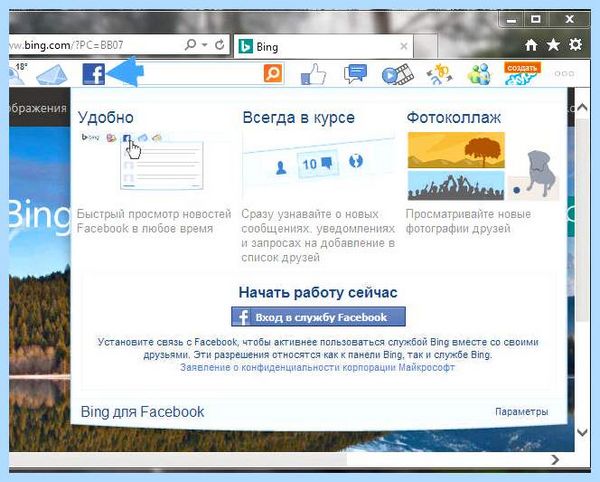Click the создать Skype icon

tap(522, 73)
